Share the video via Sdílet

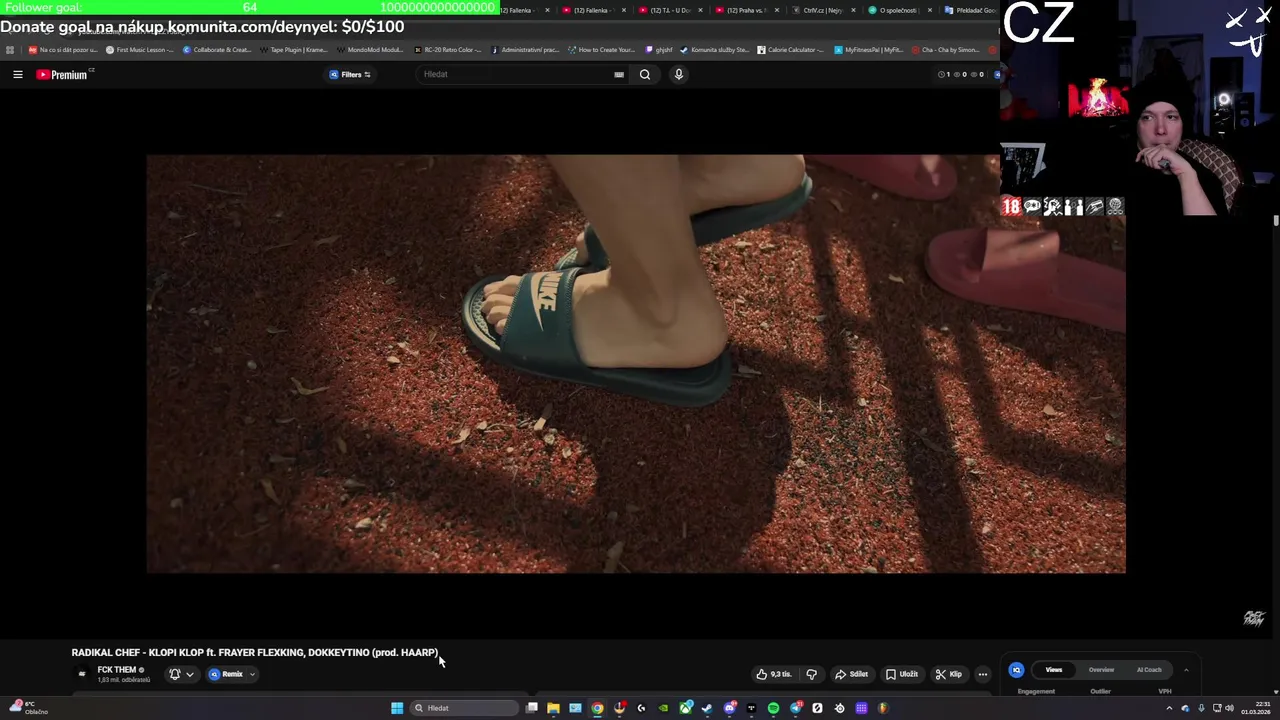851,674
